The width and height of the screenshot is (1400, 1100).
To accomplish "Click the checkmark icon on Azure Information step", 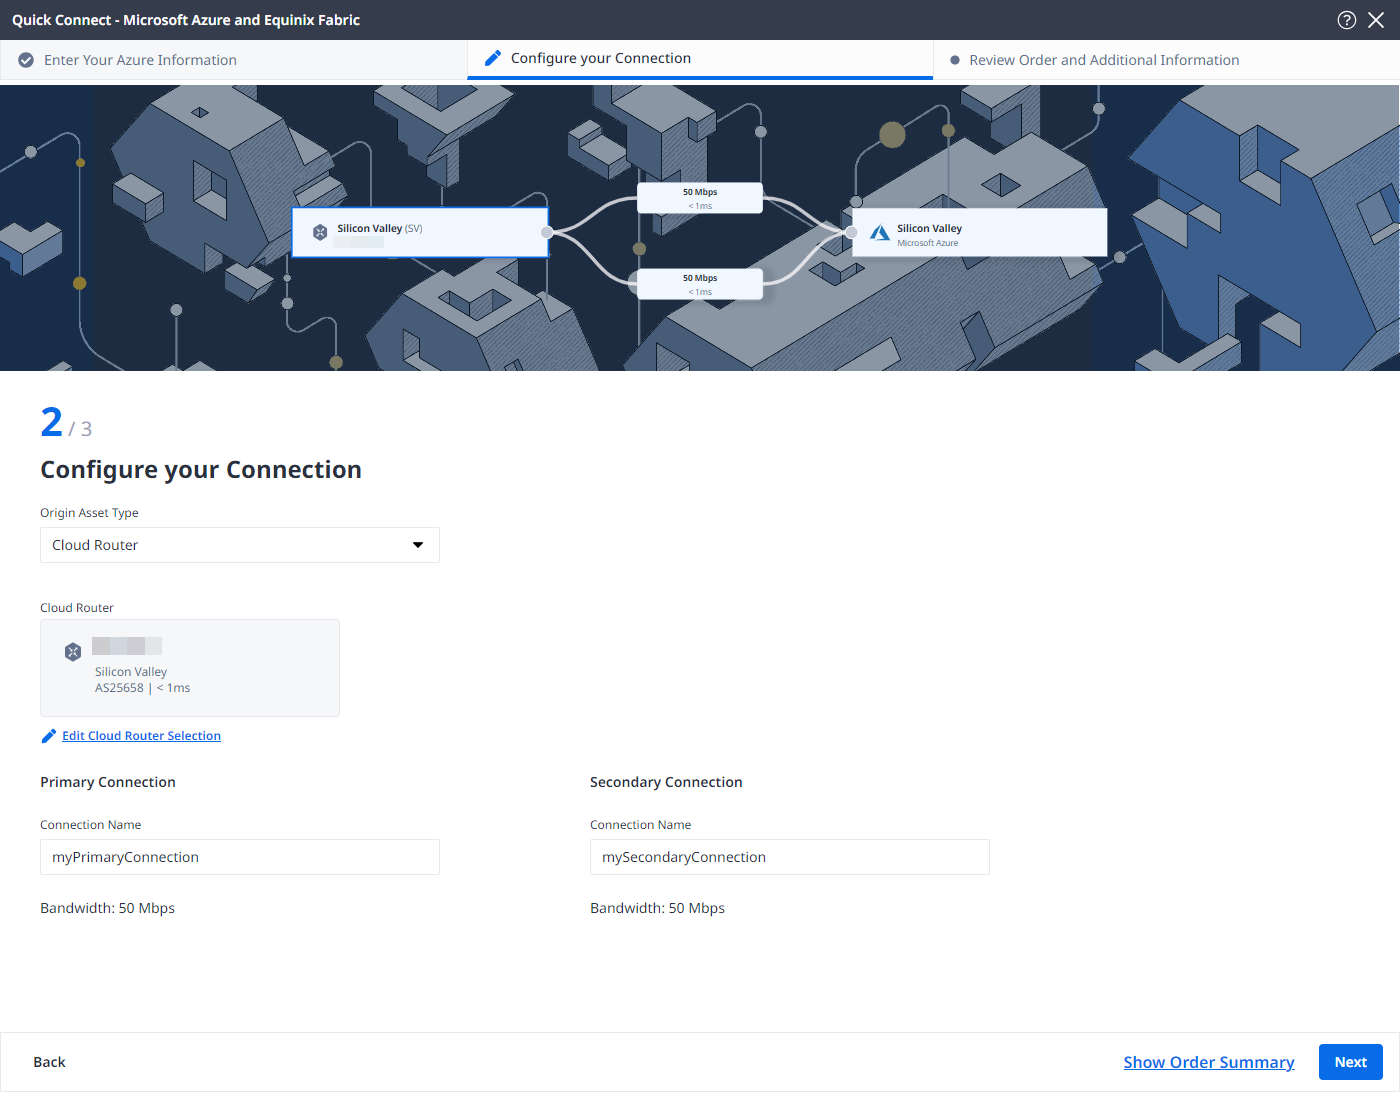I will tap(26, 60).
